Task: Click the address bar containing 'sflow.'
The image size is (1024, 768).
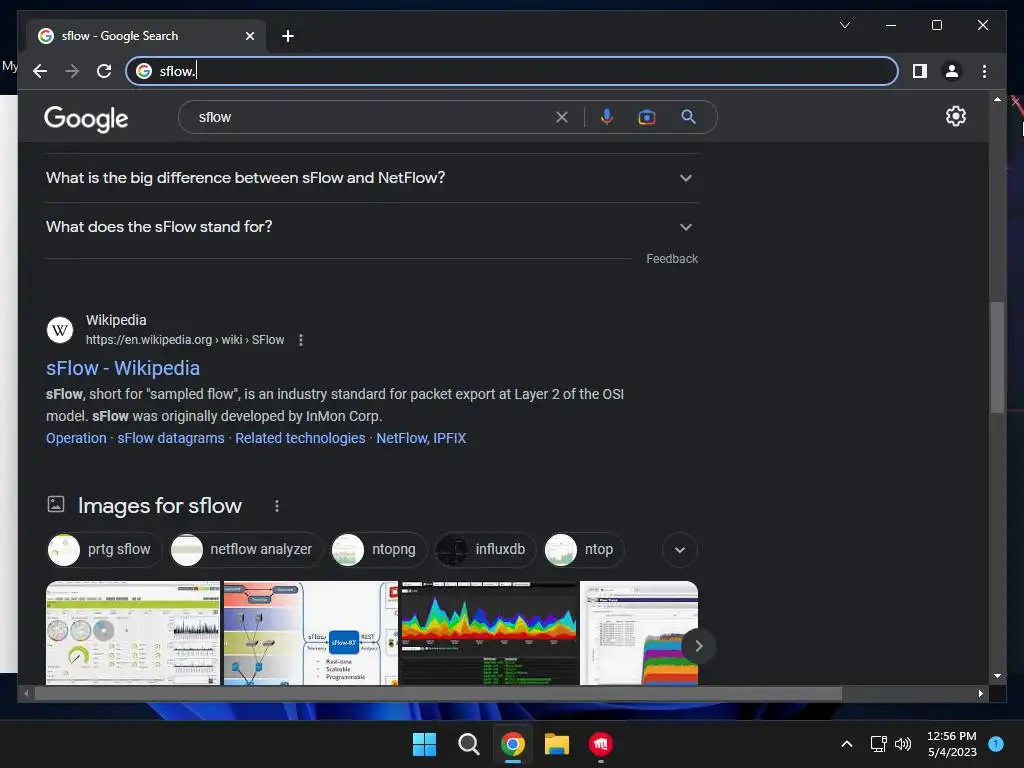Action: coord(511,71)
